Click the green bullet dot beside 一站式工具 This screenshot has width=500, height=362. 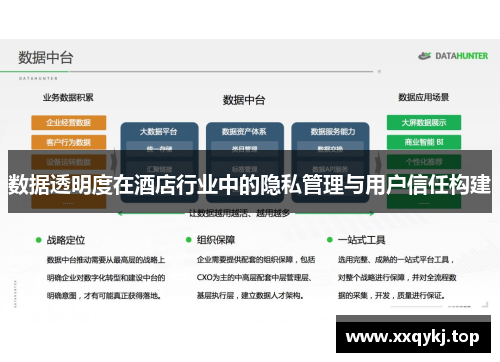[x=330, y=240]
